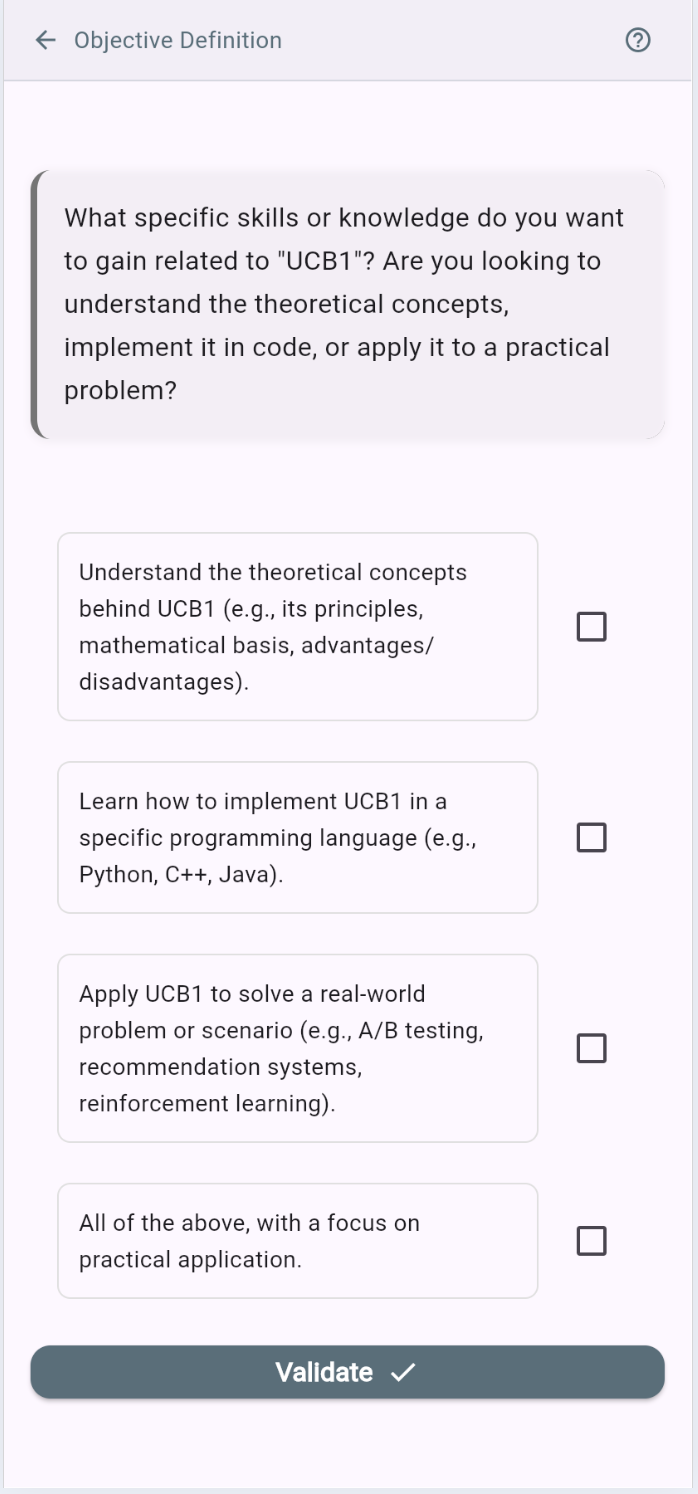The image size is (698, 1494).
Task: Select the 'Learn how to implement UCB1' card
Action: [298, 837]
